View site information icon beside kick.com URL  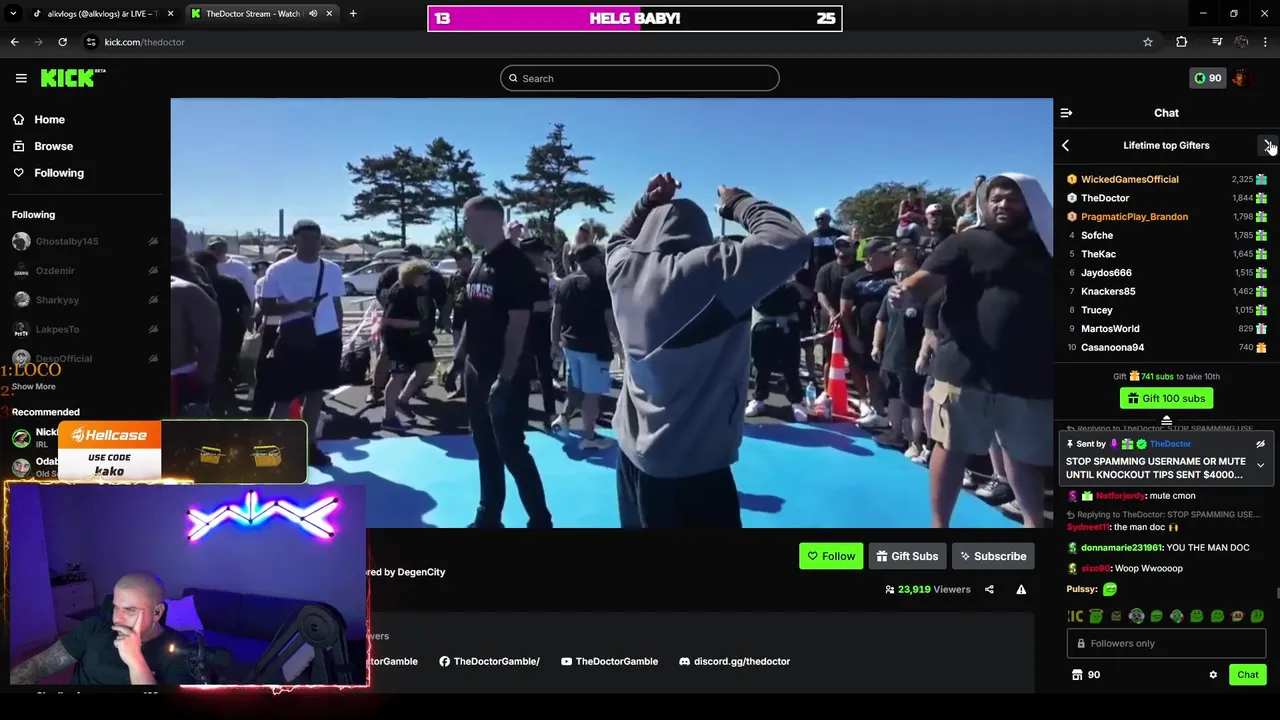(x=91, y=42)
